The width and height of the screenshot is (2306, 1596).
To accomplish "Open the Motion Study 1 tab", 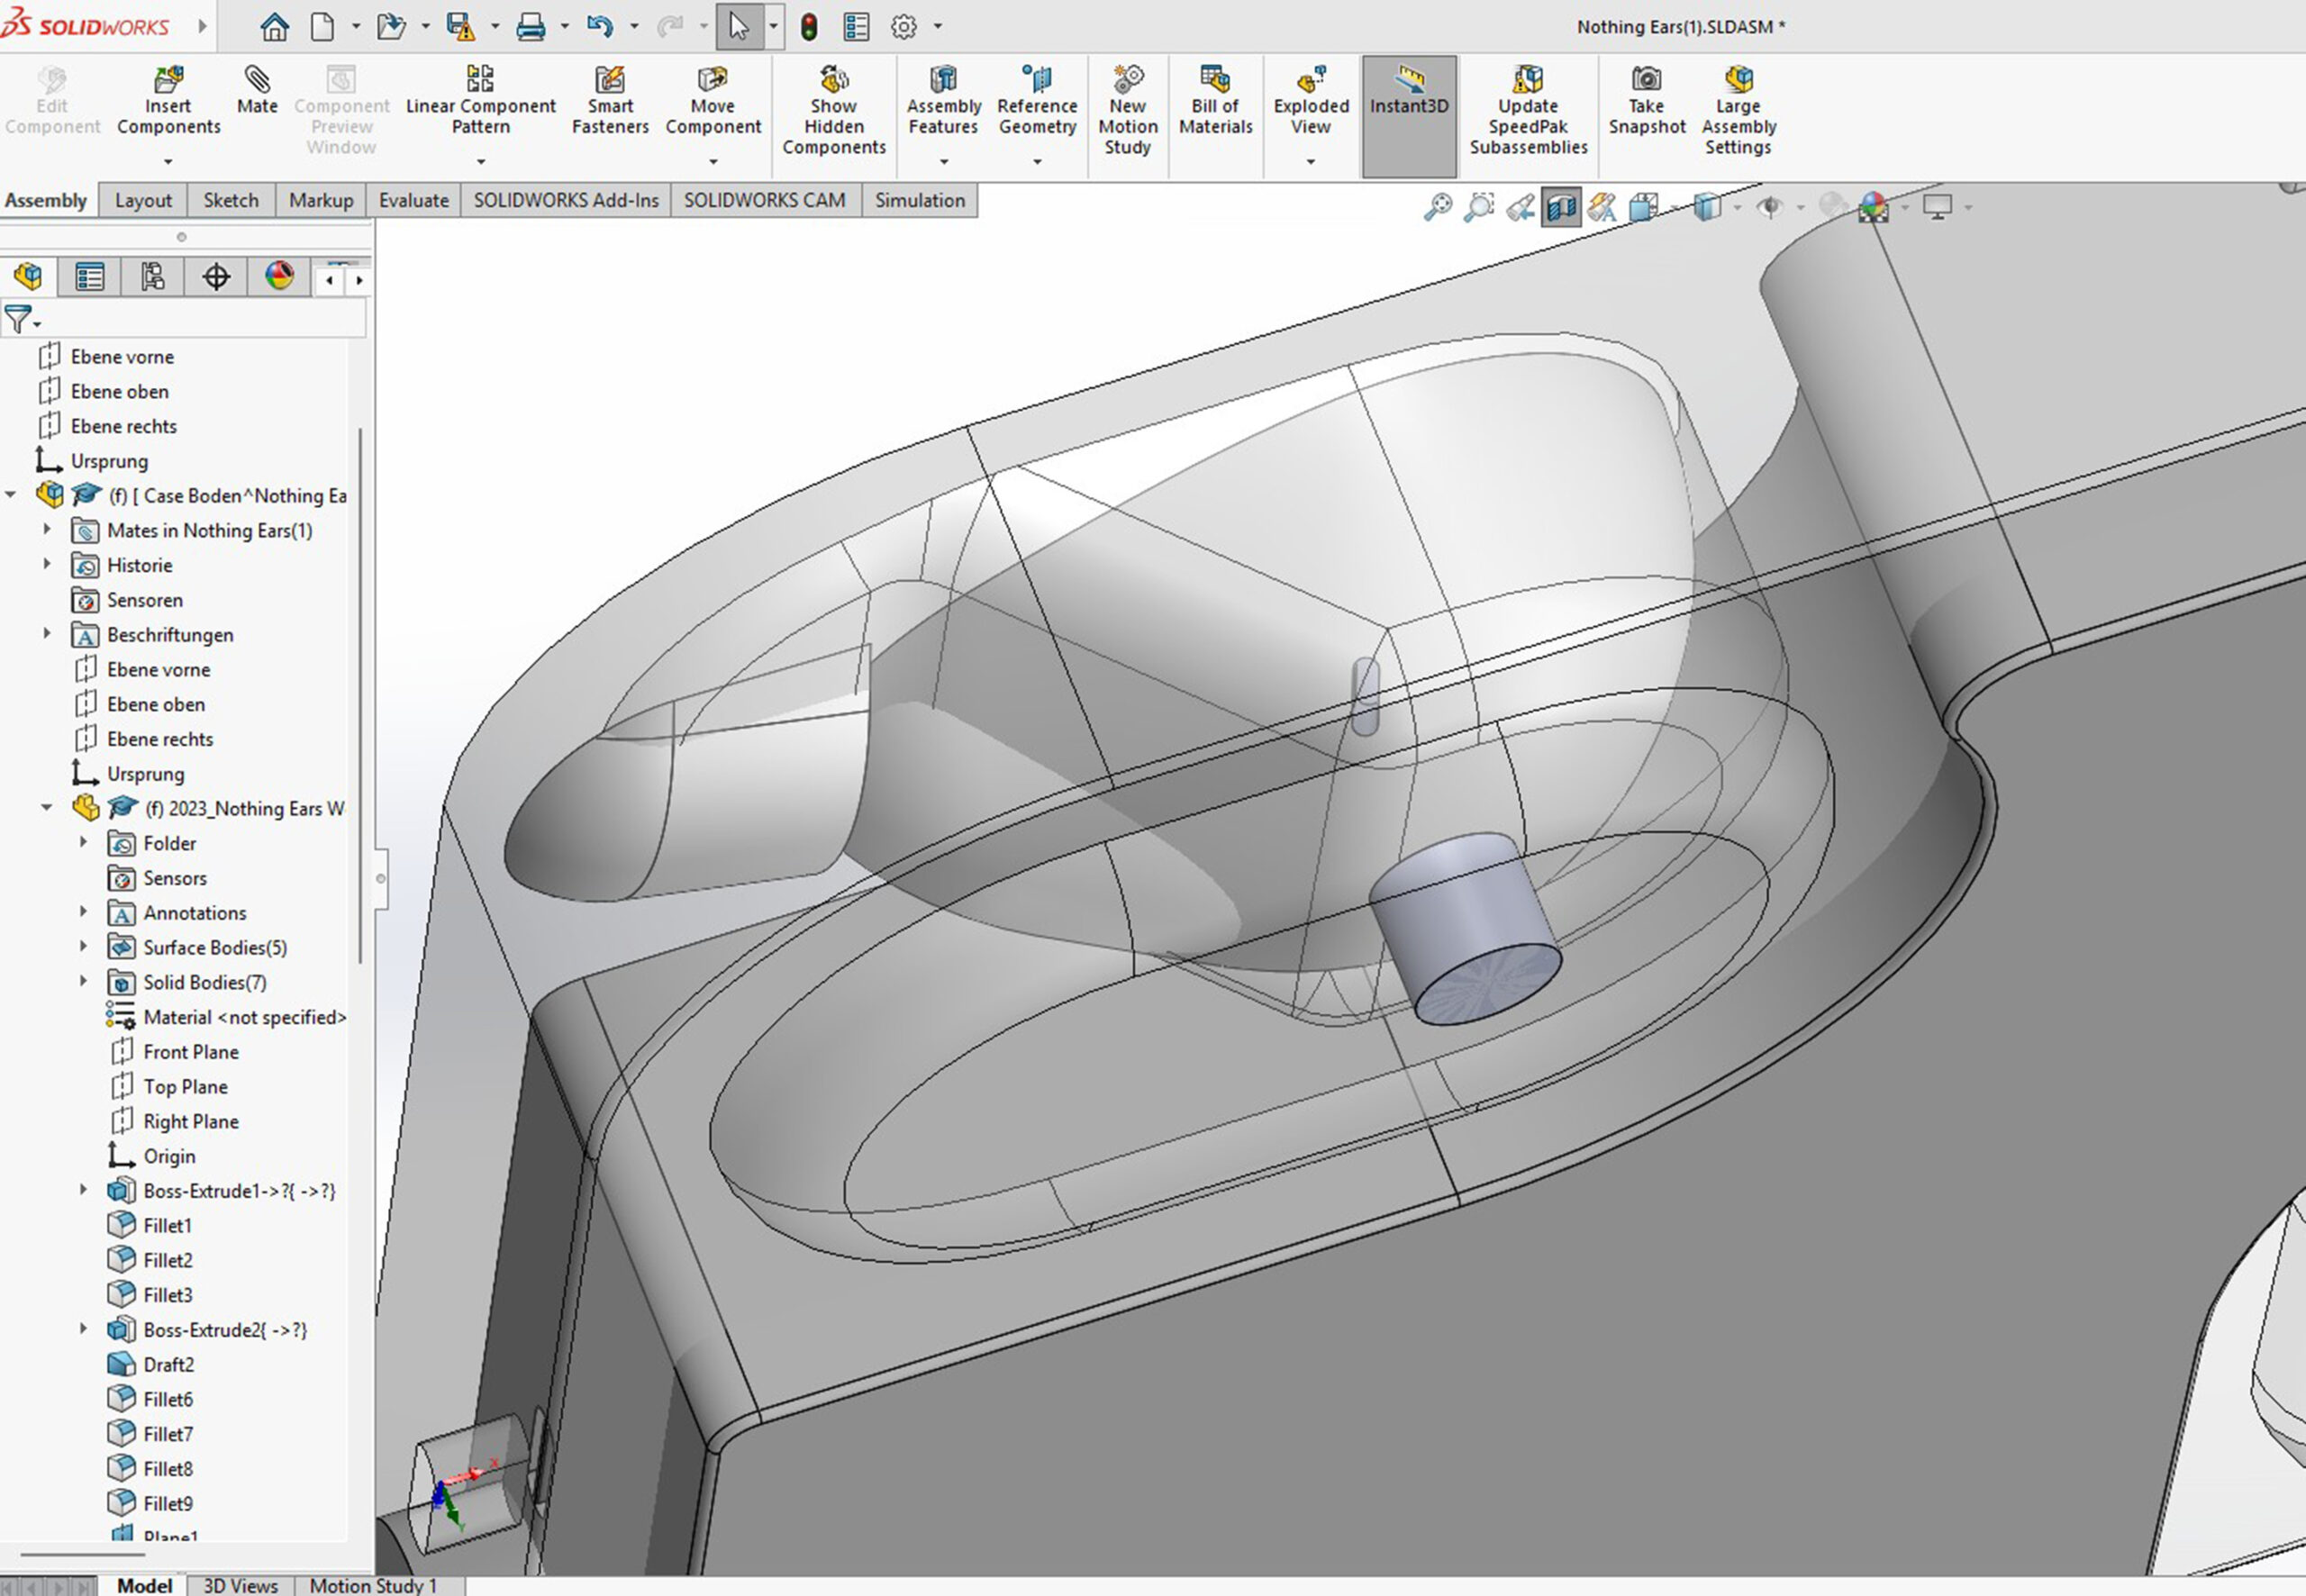I will tap(373, 1585).
